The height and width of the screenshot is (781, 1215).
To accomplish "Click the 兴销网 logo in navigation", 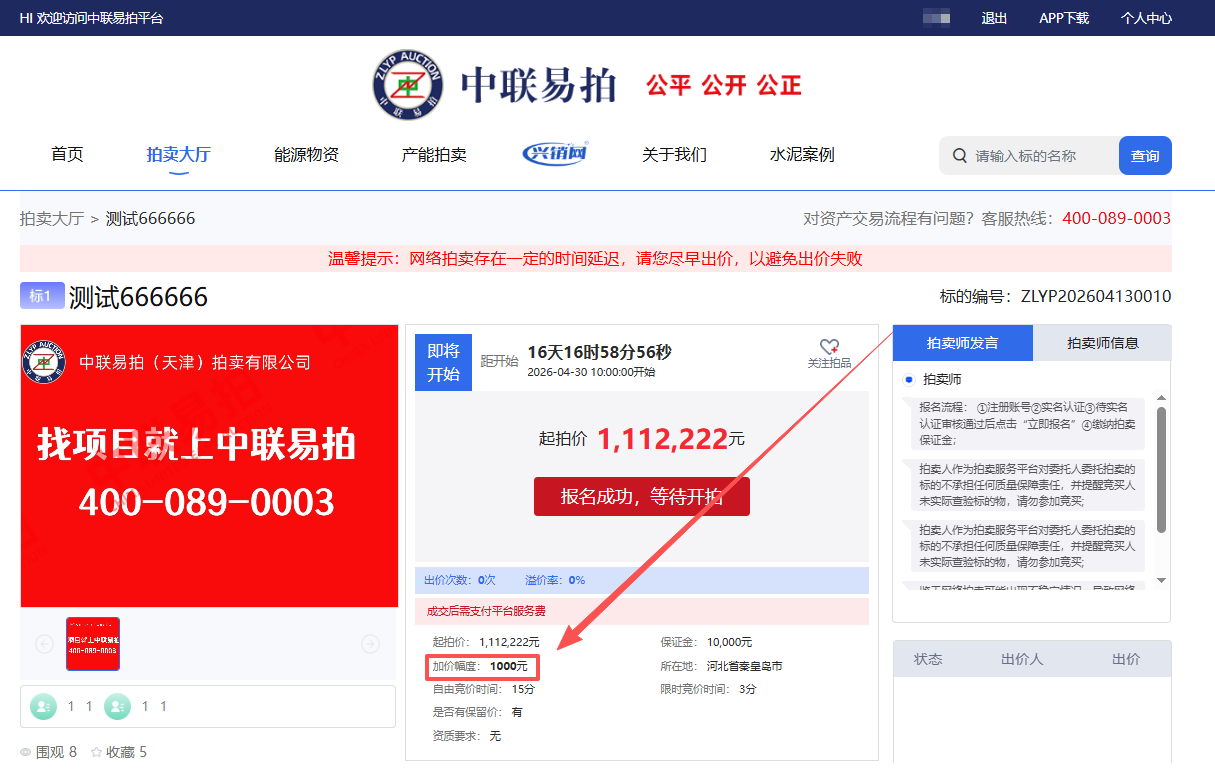I will click(x=555, y=154).
